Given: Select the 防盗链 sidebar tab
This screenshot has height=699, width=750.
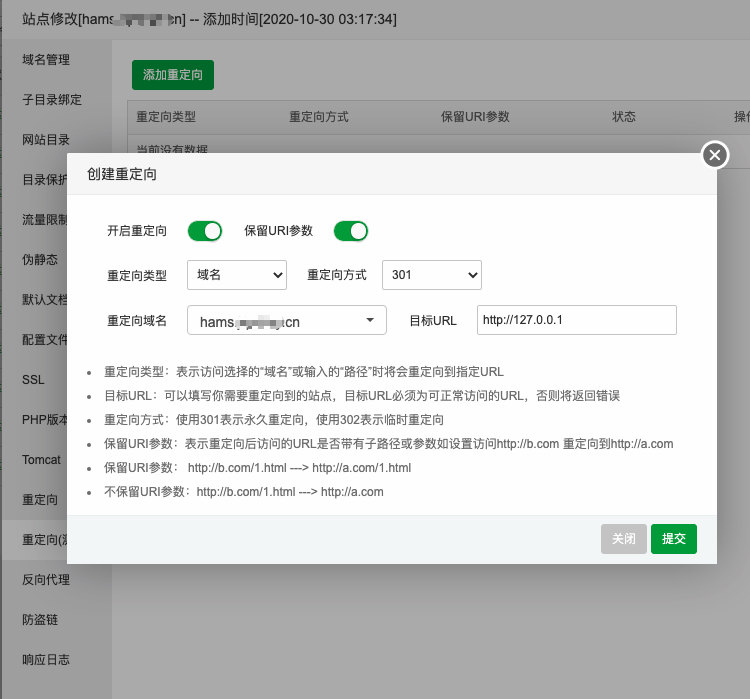Looking at the screenshot, I should (x=40, y=620).
